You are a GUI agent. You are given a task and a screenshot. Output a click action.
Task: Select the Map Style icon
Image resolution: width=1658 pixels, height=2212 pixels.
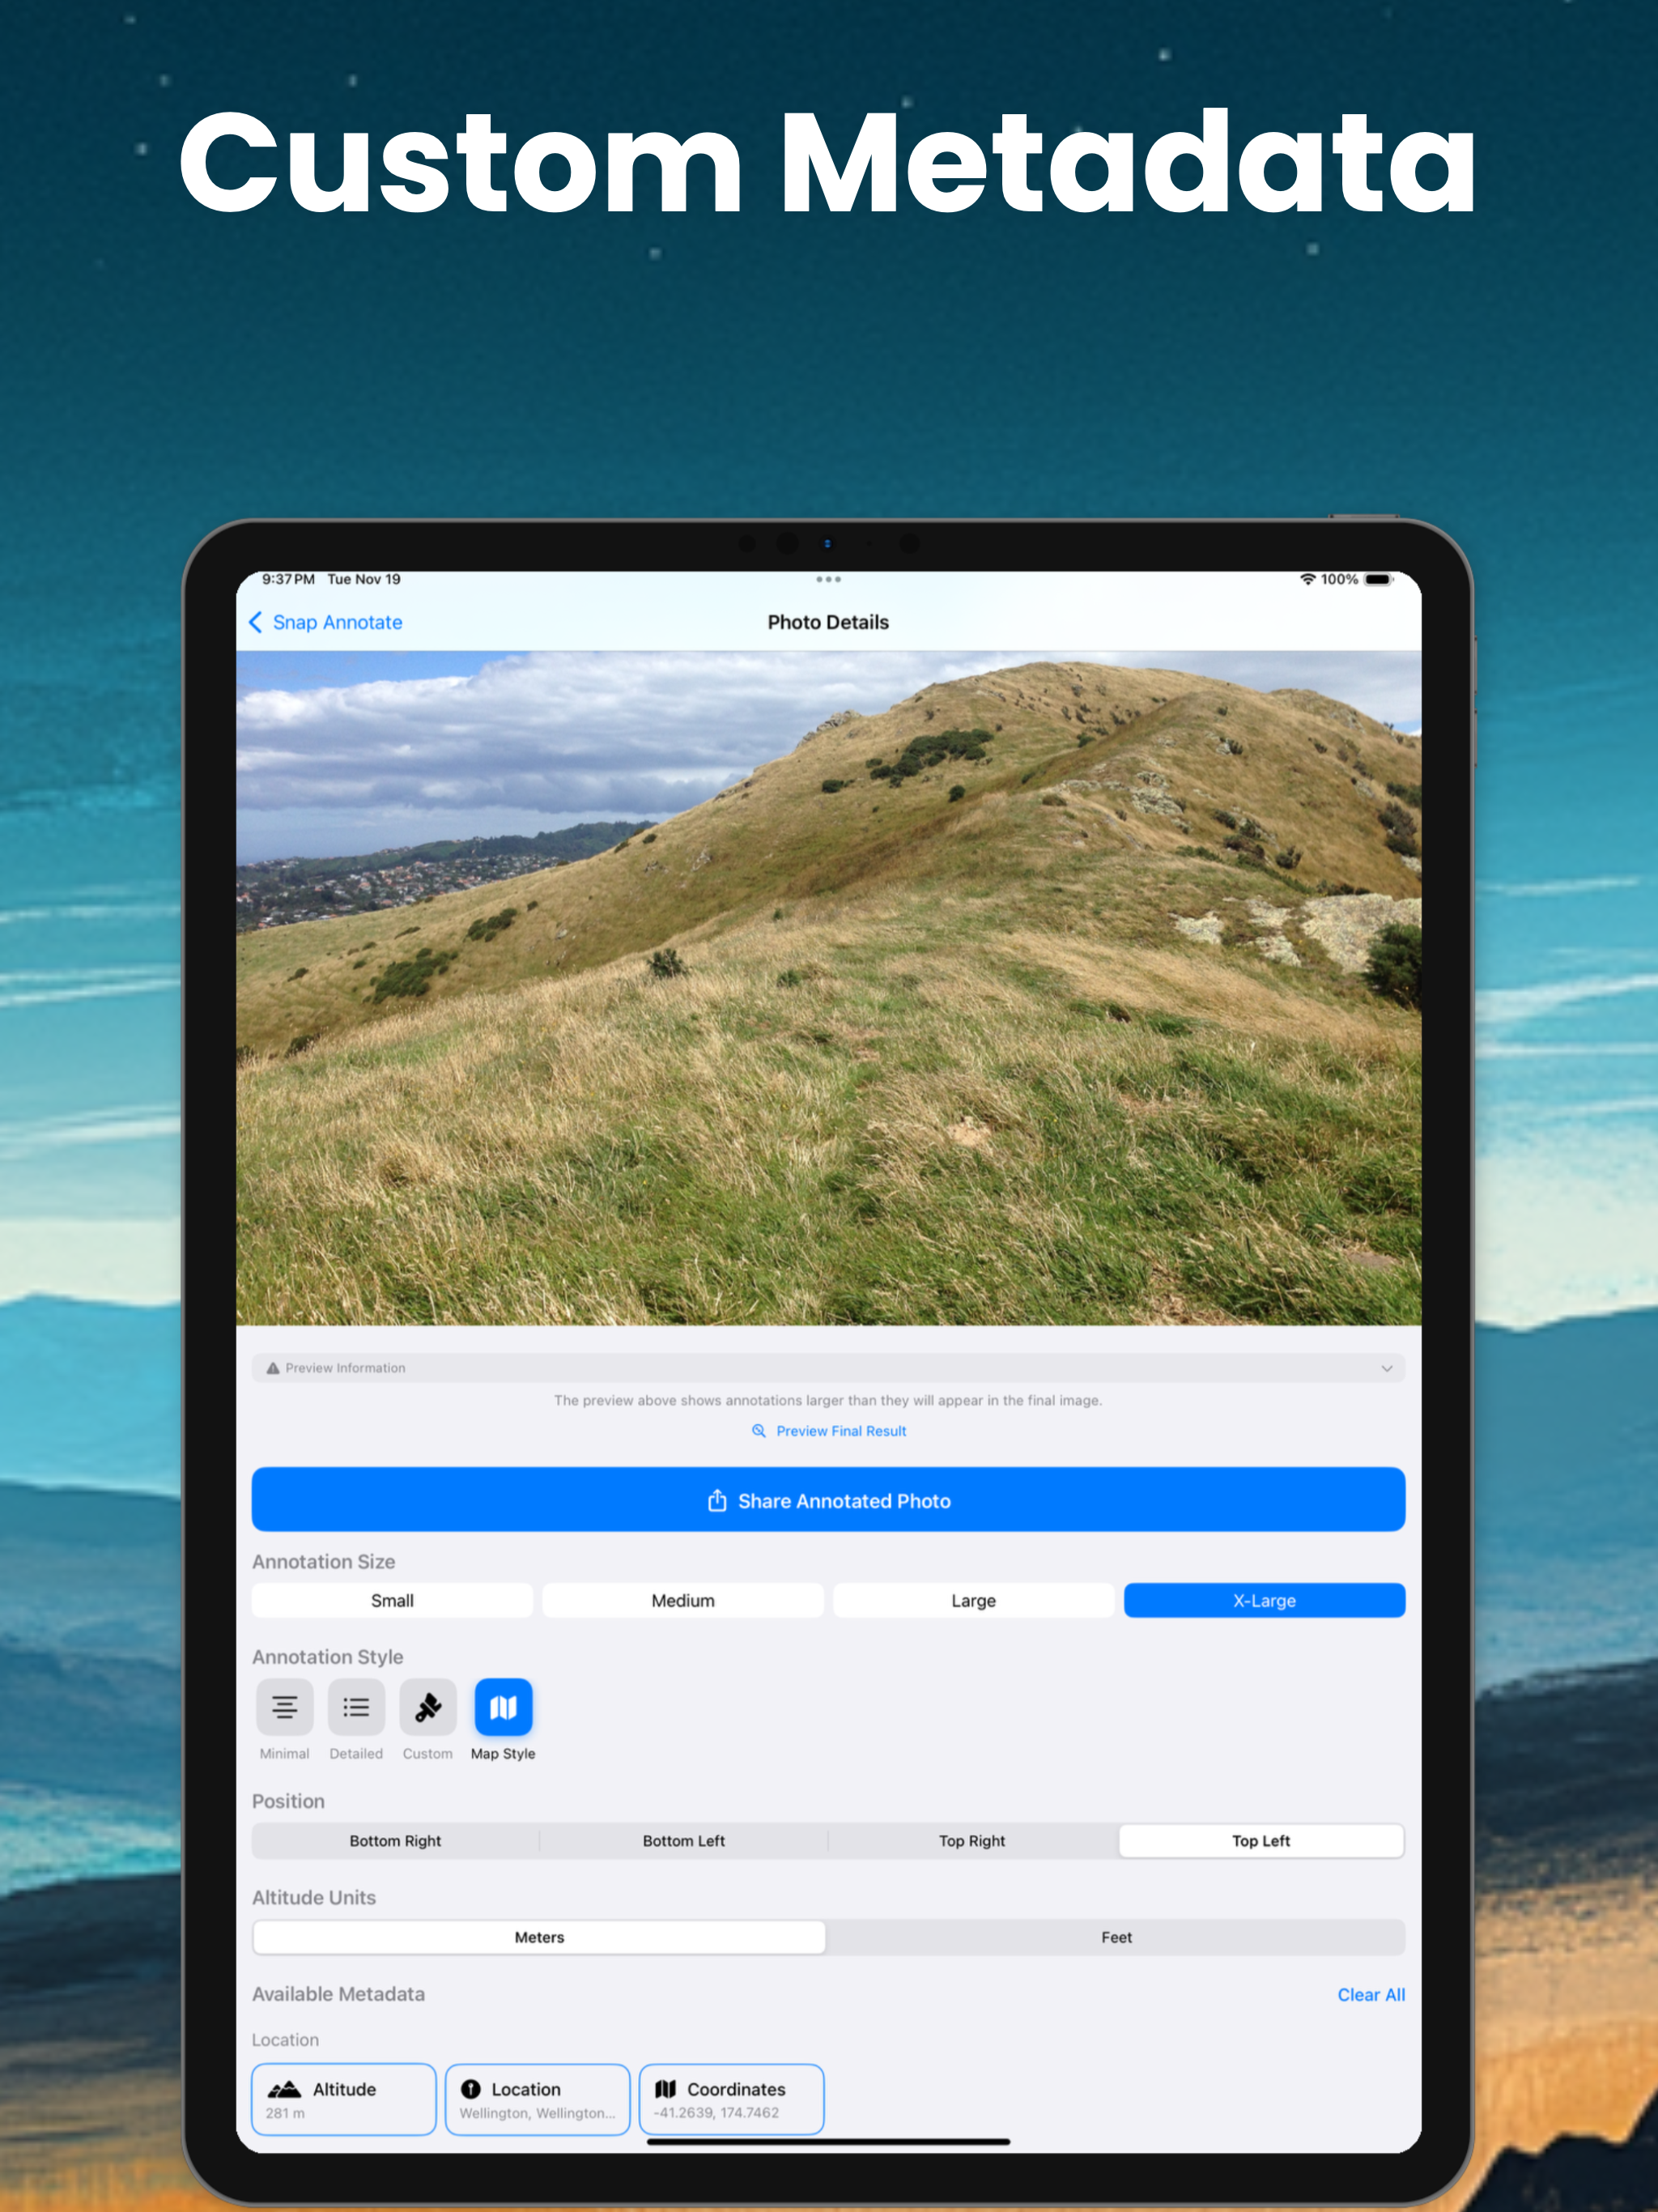coord(503,1707)
